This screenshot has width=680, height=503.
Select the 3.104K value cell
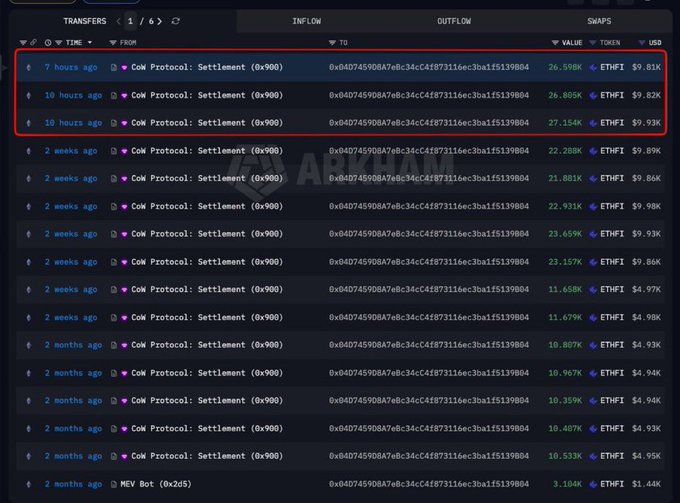[x=567, y=484]
